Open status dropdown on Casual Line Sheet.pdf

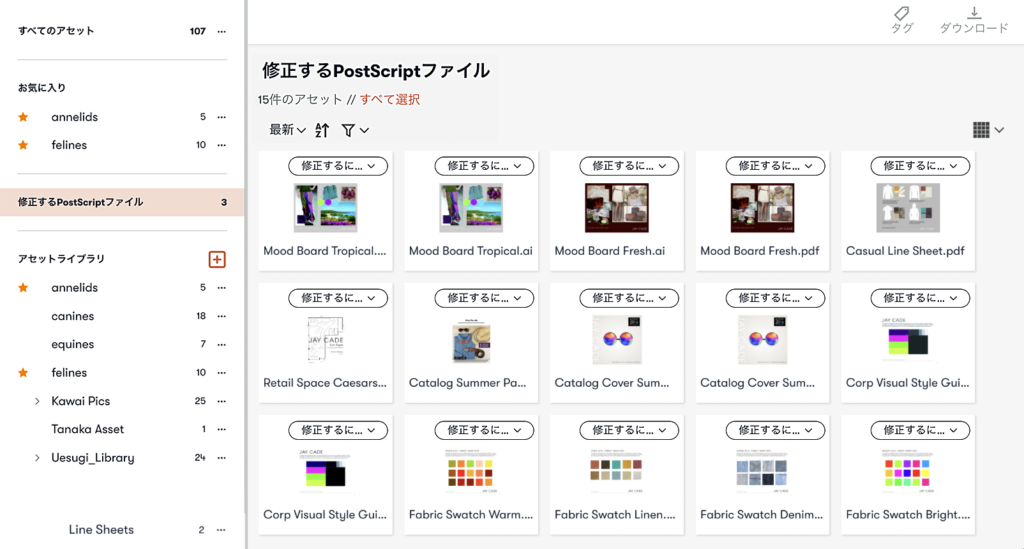click(920, 166)
